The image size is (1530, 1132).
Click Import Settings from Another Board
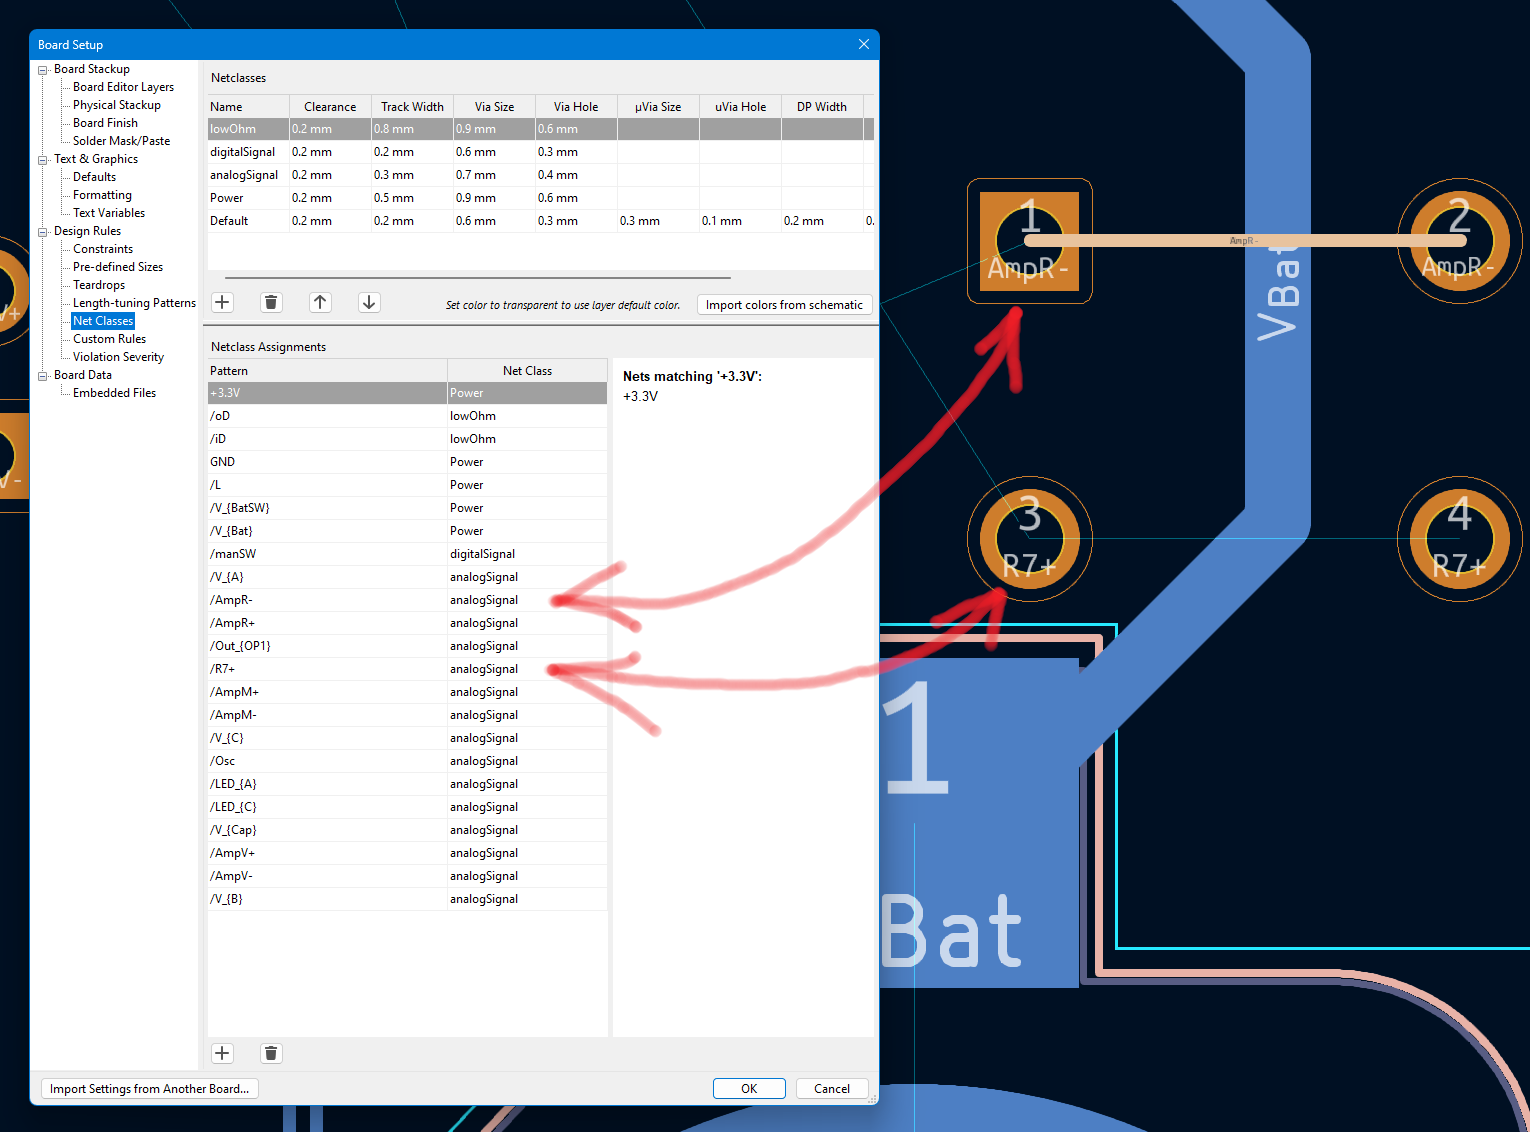[149, 1089]
